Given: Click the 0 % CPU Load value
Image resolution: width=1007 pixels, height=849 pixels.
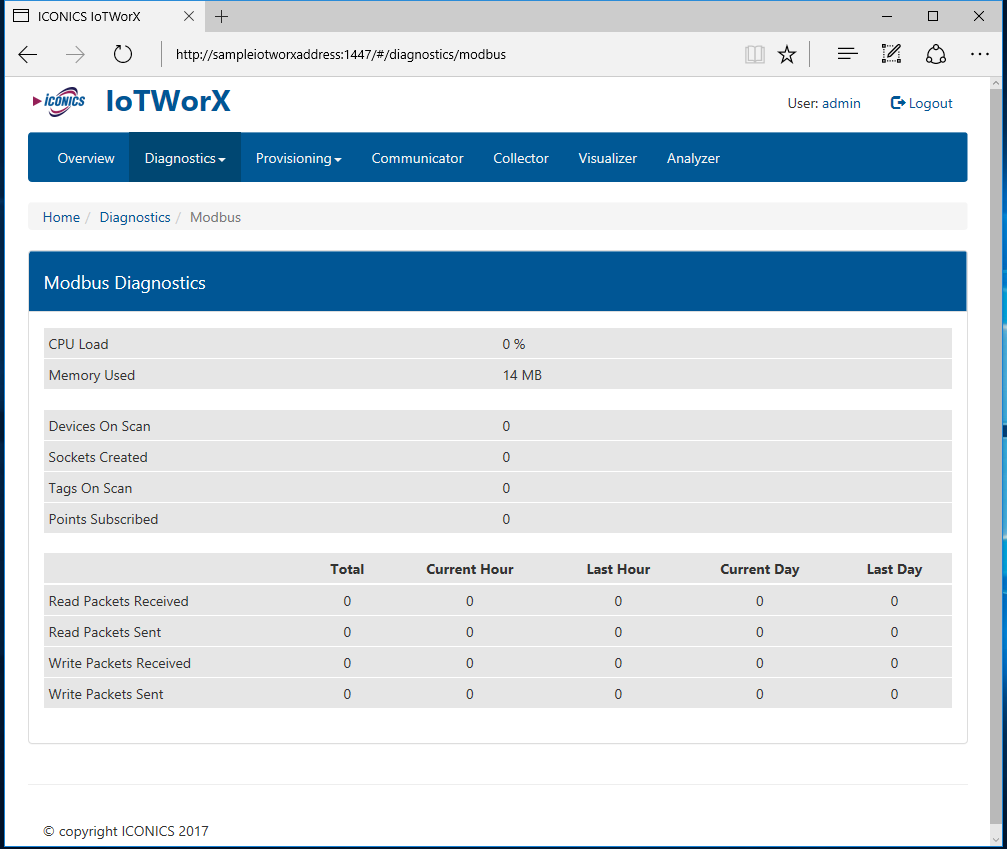Looking at the screenshot, I should (514, 344).
